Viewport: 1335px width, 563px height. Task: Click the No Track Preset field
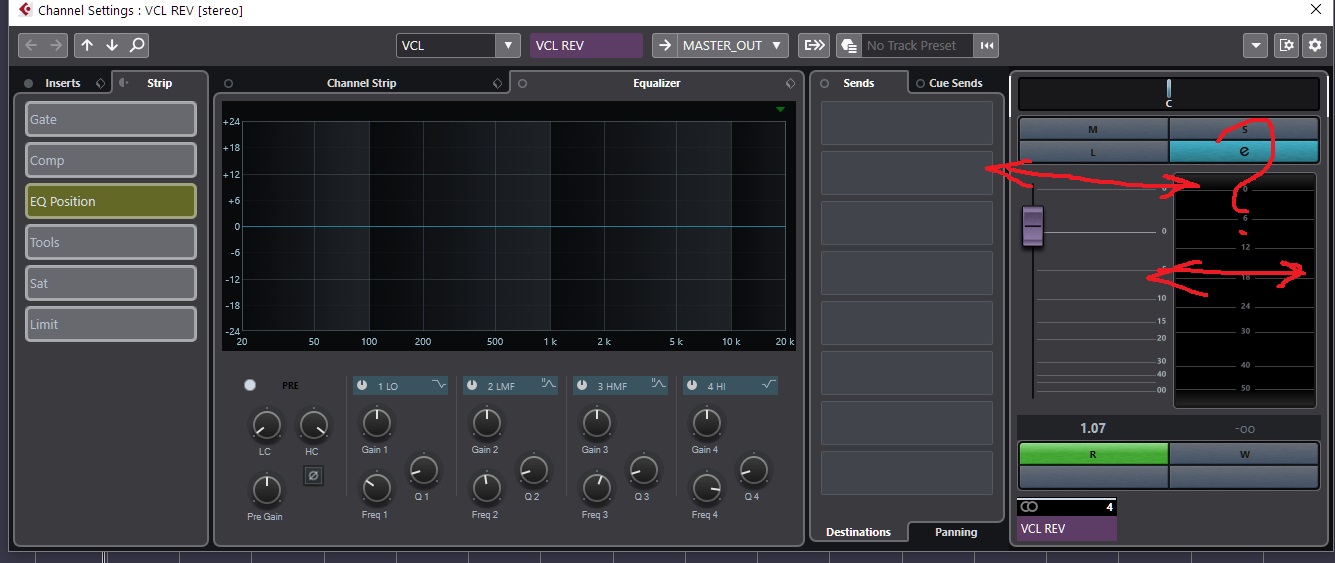tap(918, 45)
